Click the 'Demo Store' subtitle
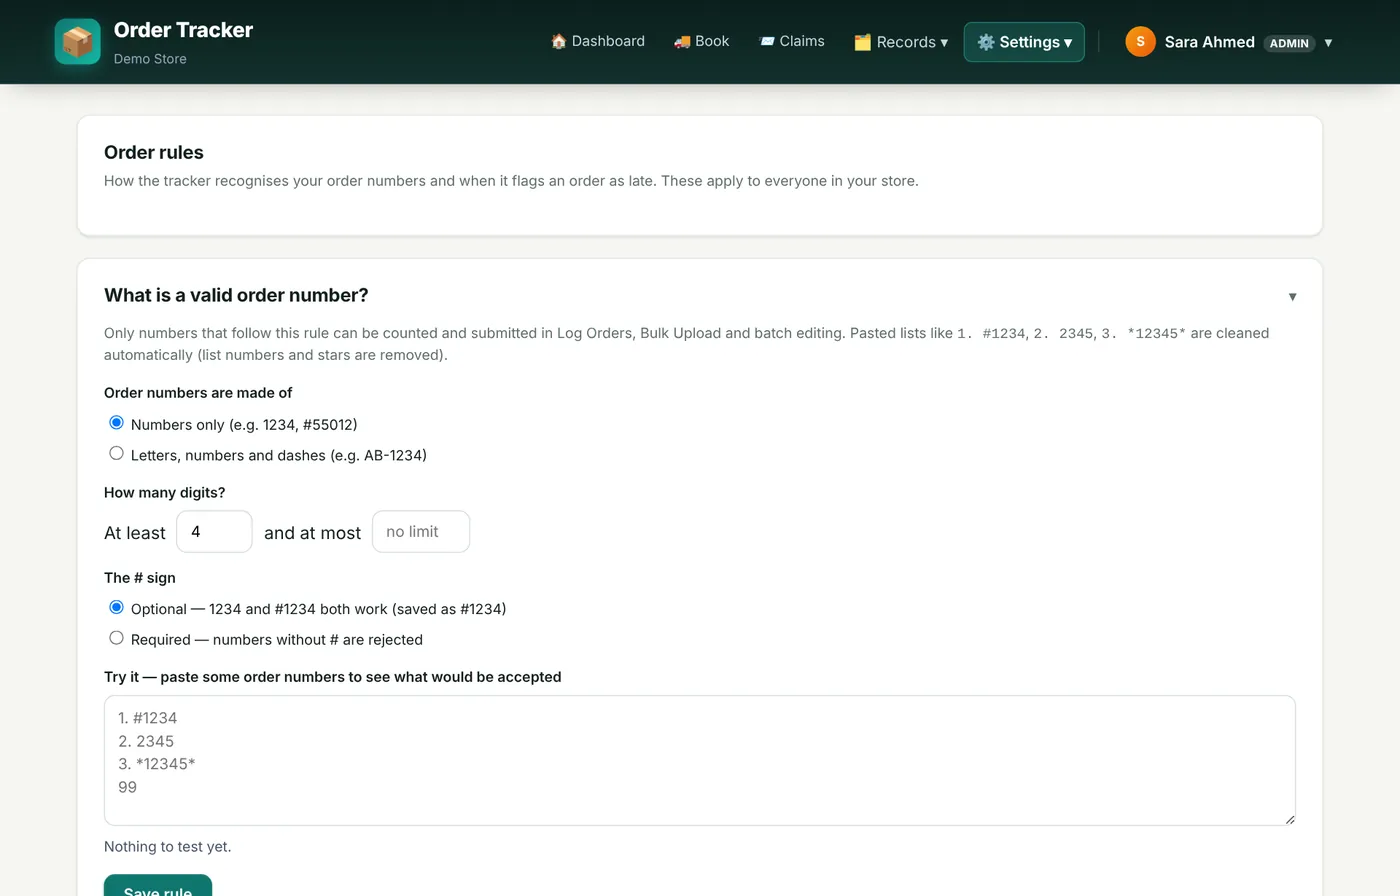 pos(150,59)
